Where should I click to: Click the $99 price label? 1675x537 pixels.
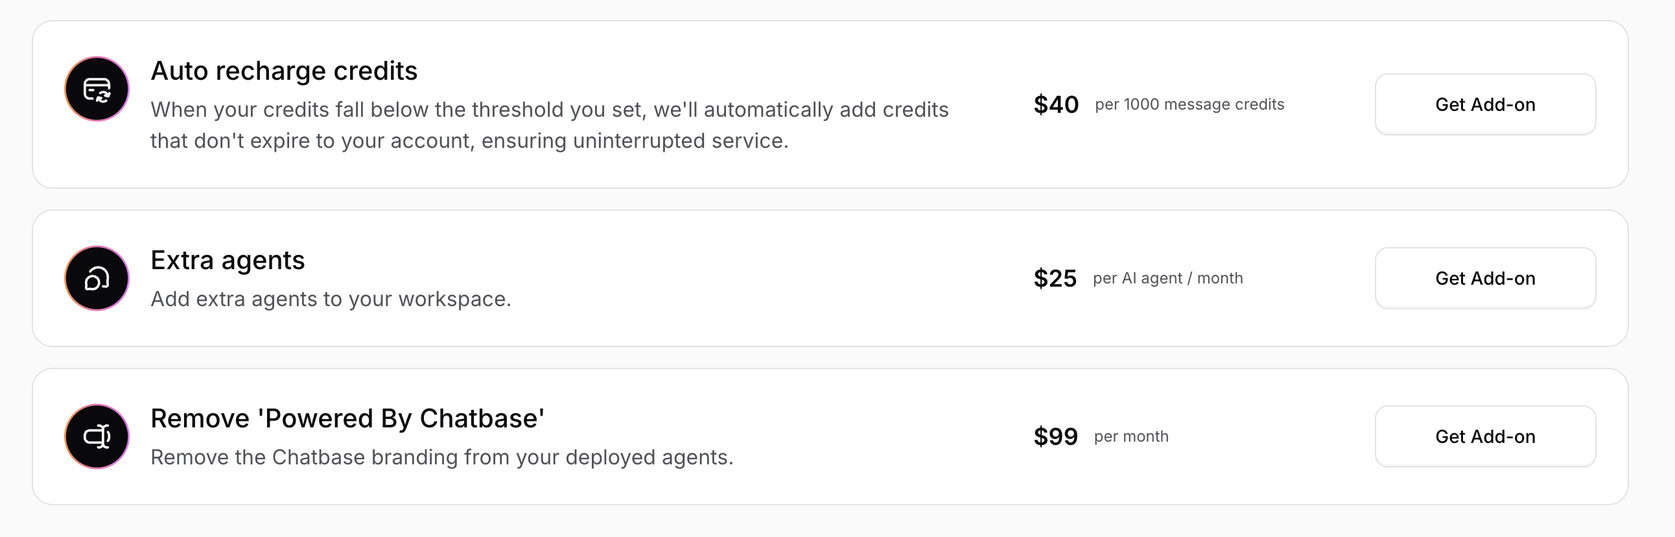pyautogui.click(x=1055, y=437)
